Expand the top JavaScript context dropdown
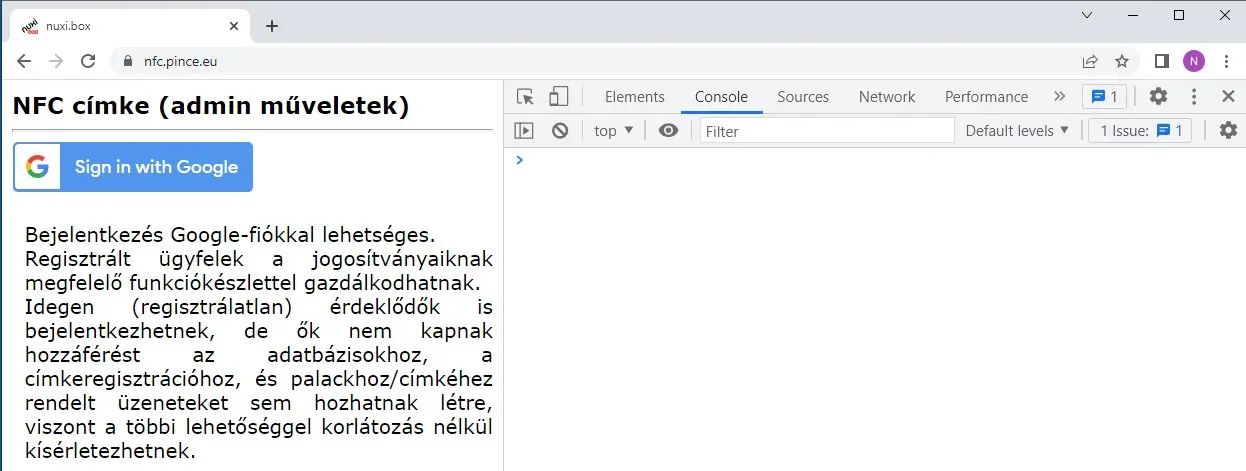Viewport: 1246px width, 471px height. 614,130
